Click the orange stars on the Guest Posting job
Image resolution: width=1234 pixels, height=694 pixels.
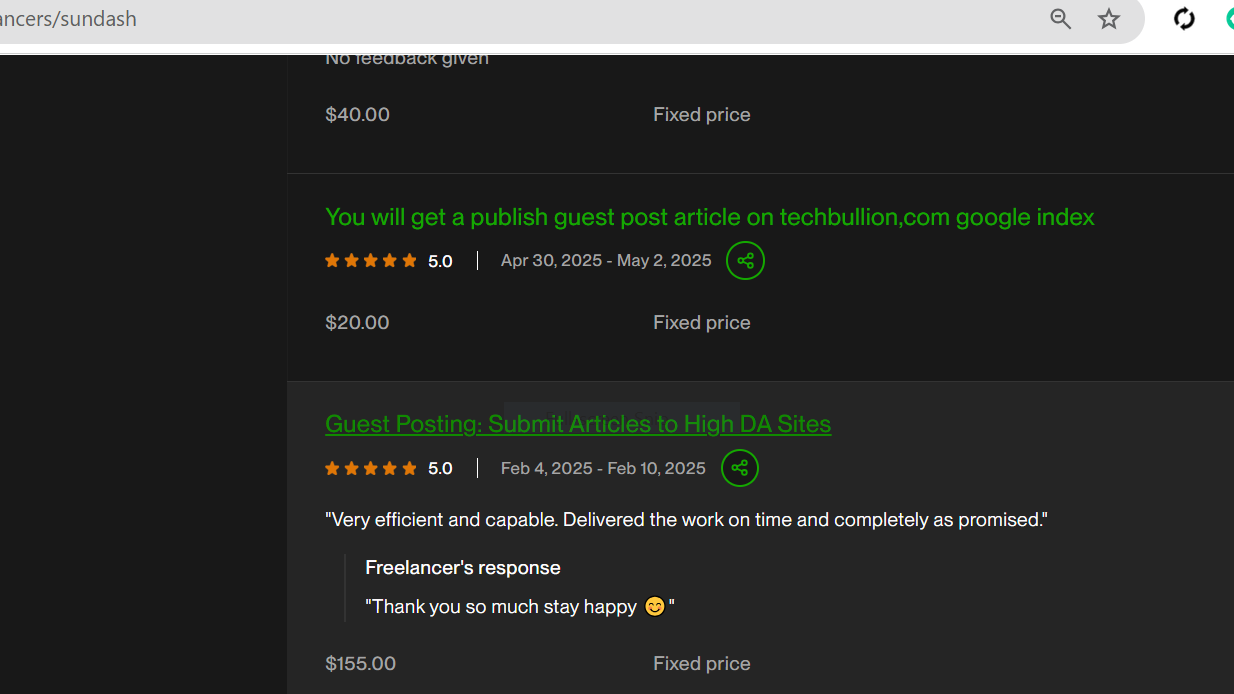[x=371, y=468]
